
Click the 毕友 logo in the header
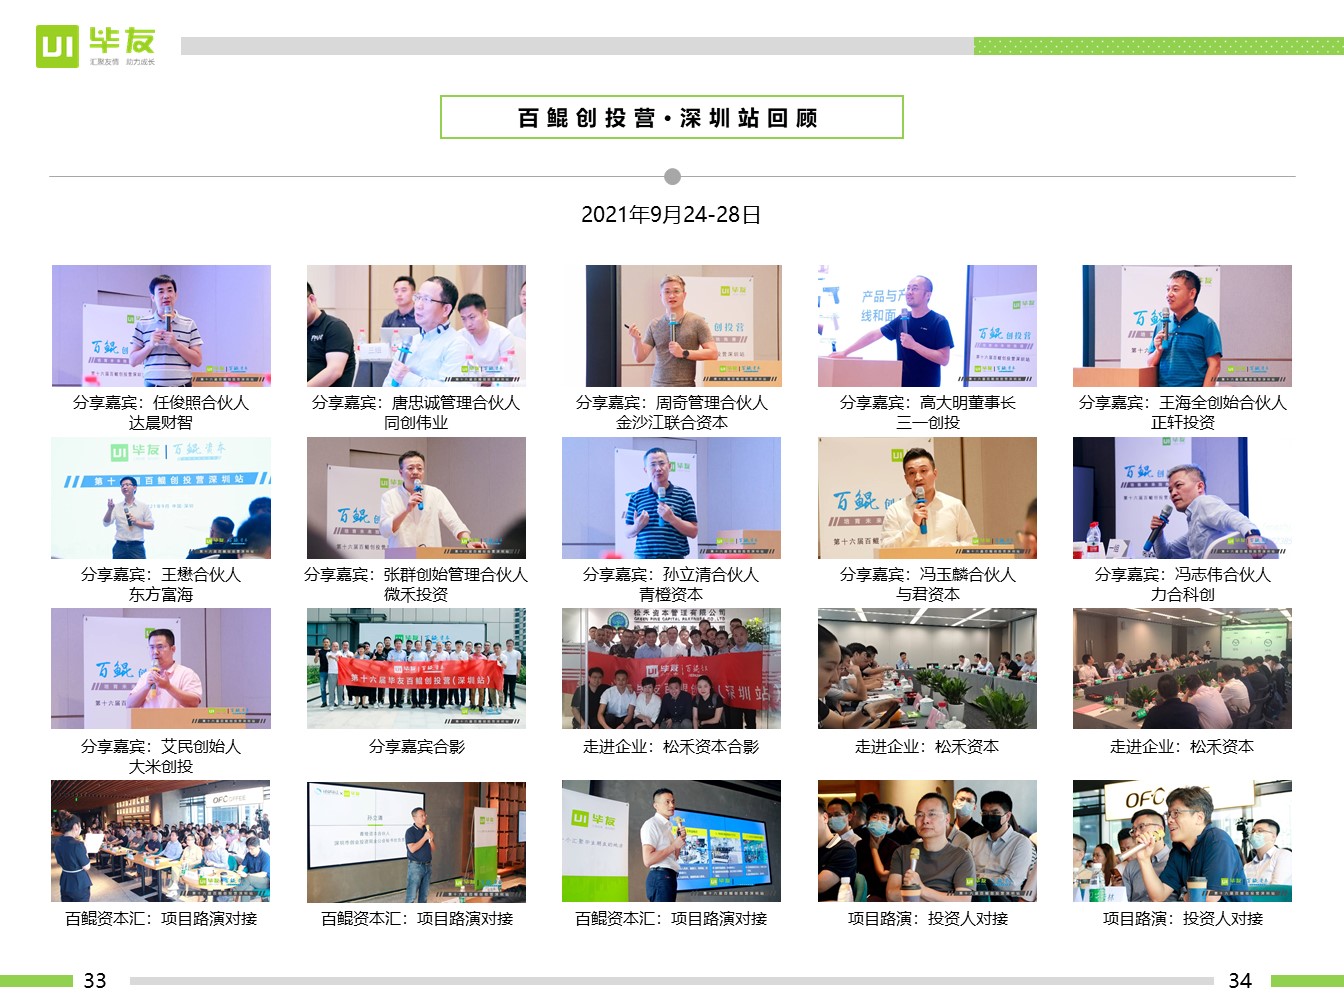tap(96, 46)
